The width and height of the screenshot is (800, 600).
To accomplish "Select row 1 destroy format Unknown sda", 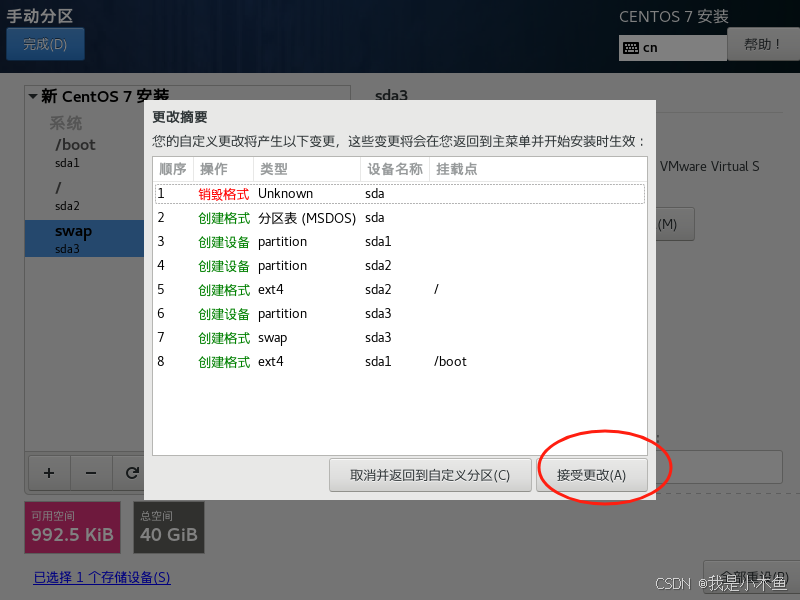I will pyautogui.click(x=400, y=194).
